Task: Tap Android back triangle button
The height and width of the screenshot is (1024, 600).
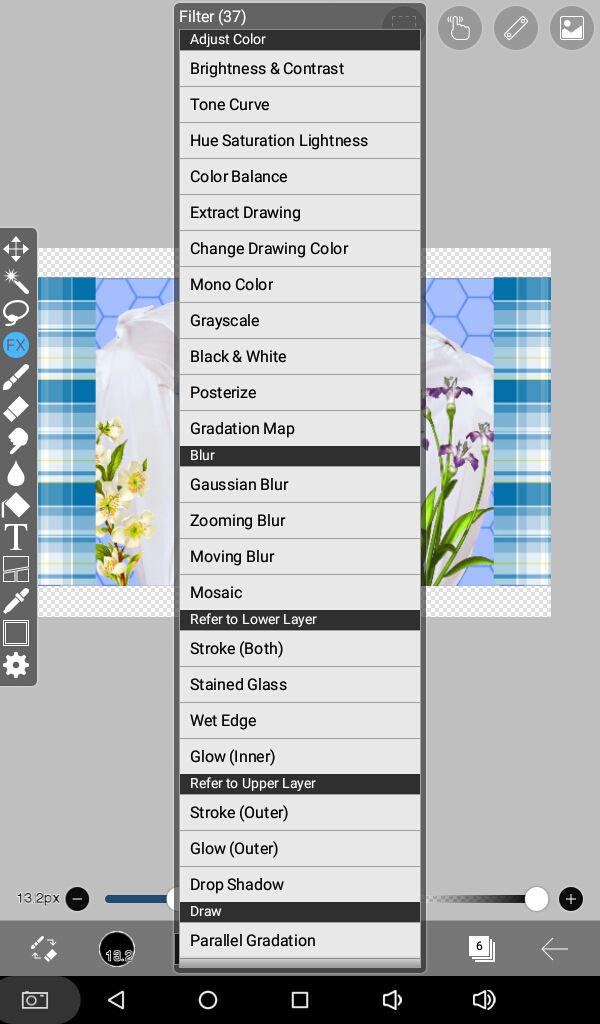Action: 116,1000
